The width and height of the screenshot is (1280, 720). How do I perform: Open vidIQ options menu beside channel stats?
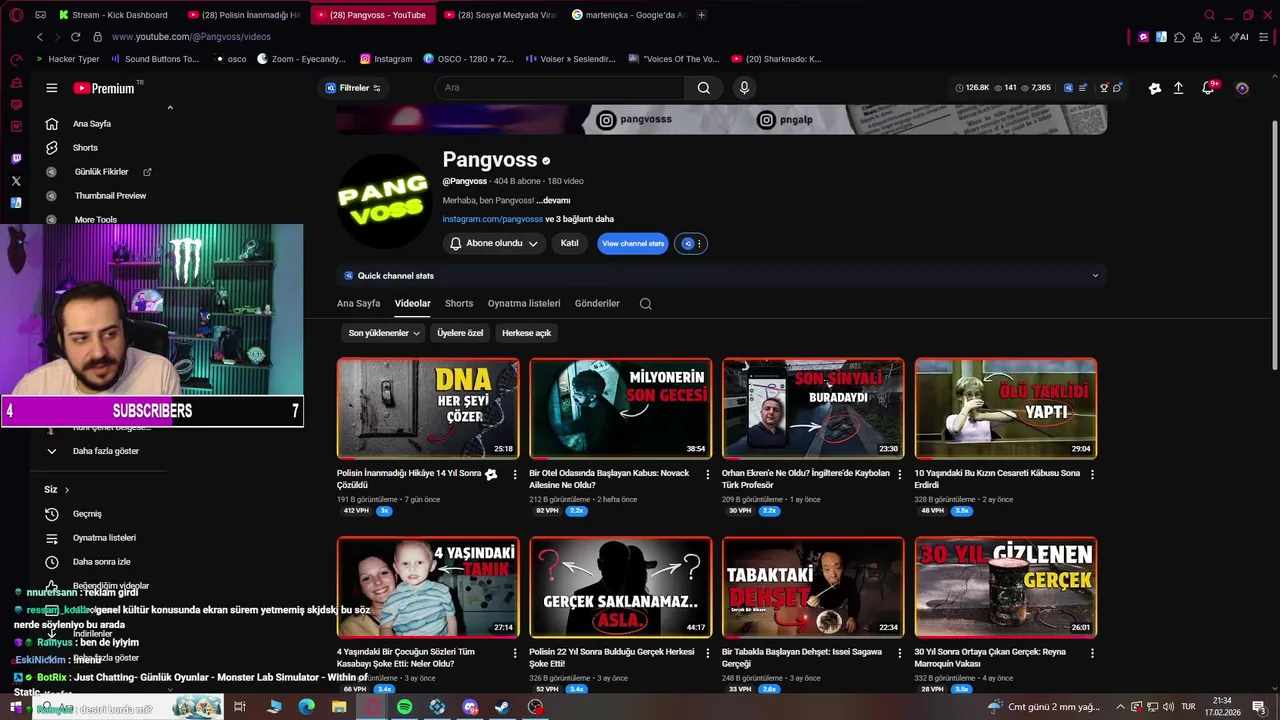tap(691, 244)
